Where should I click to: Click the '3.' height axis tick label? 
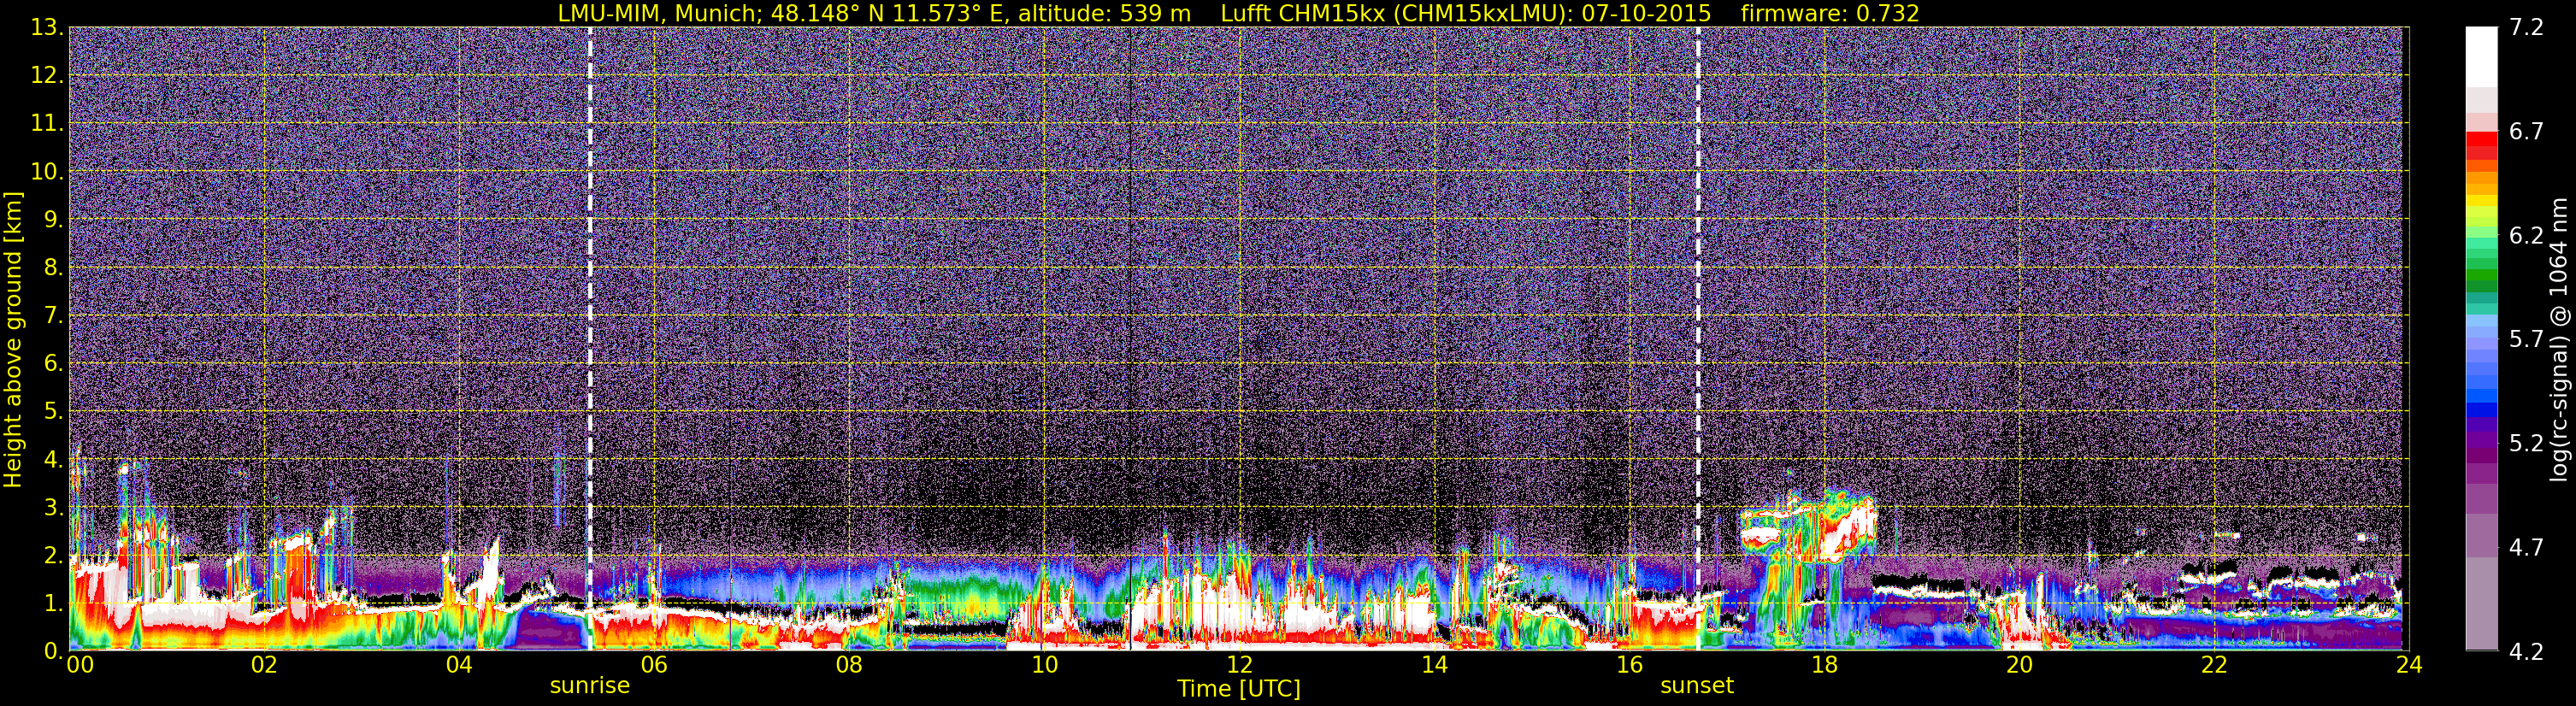click(x=53, y=507)
